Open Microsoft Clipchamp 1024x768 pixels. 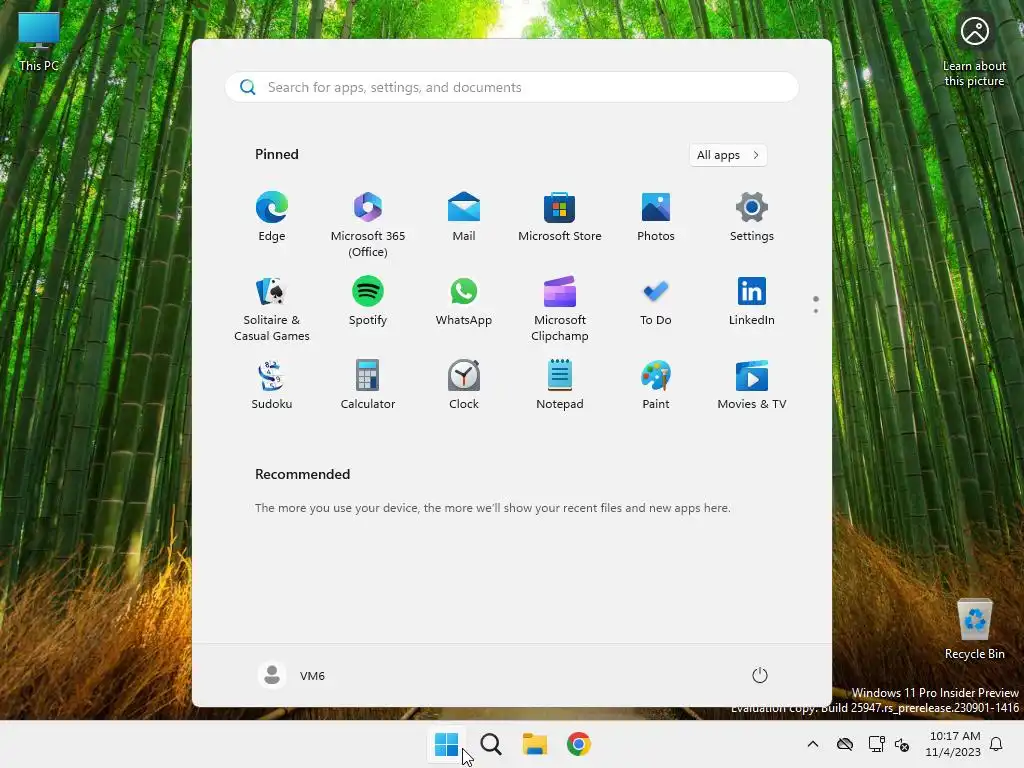[560, 308]
